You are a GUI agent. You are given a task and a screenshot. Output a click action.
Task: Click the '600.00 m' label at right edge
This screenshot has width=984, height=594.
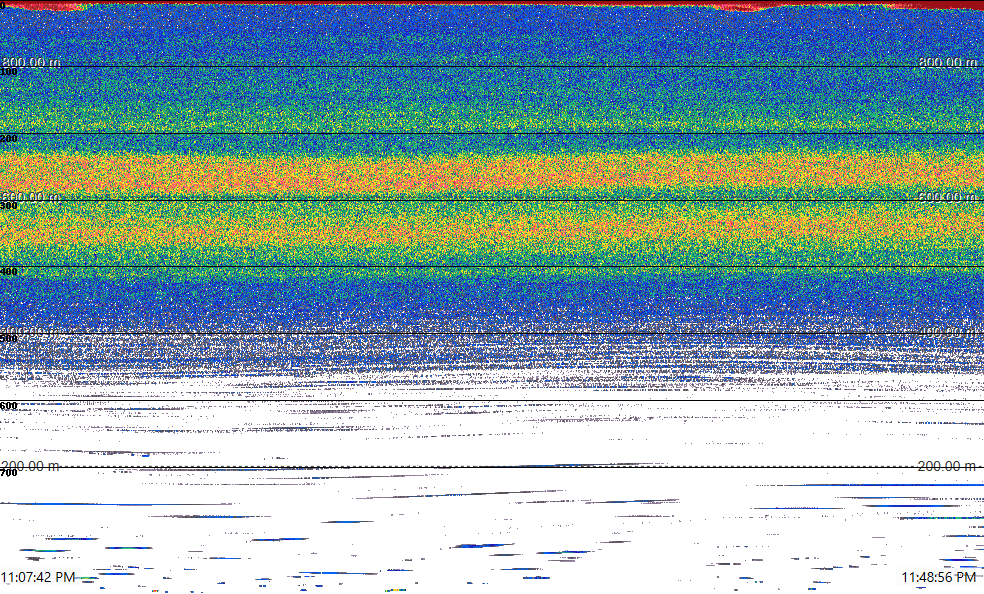tap(948, 196)
